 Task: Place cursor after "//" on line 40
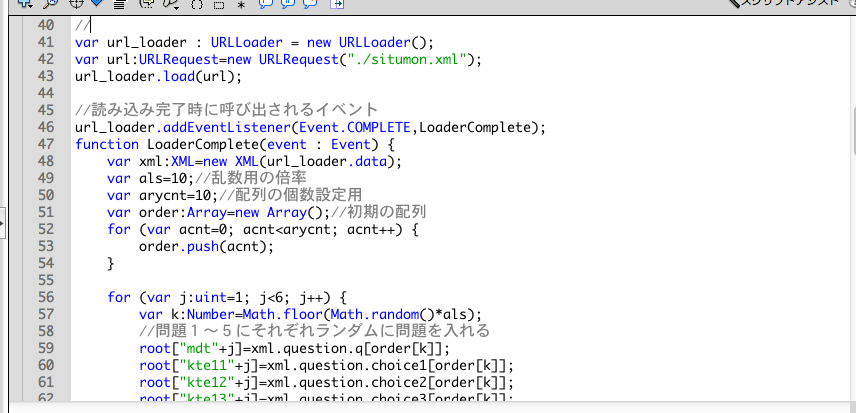[90, 26]
